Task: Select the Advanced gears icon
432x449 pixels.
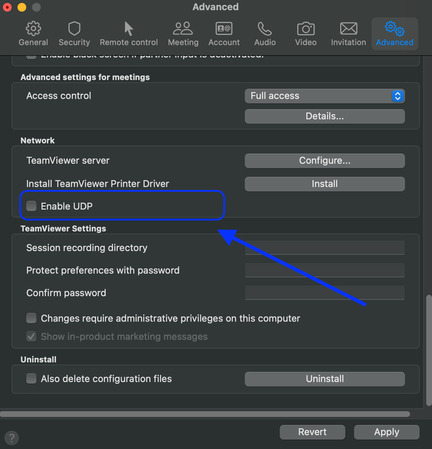Action: [x=395, y=29]
